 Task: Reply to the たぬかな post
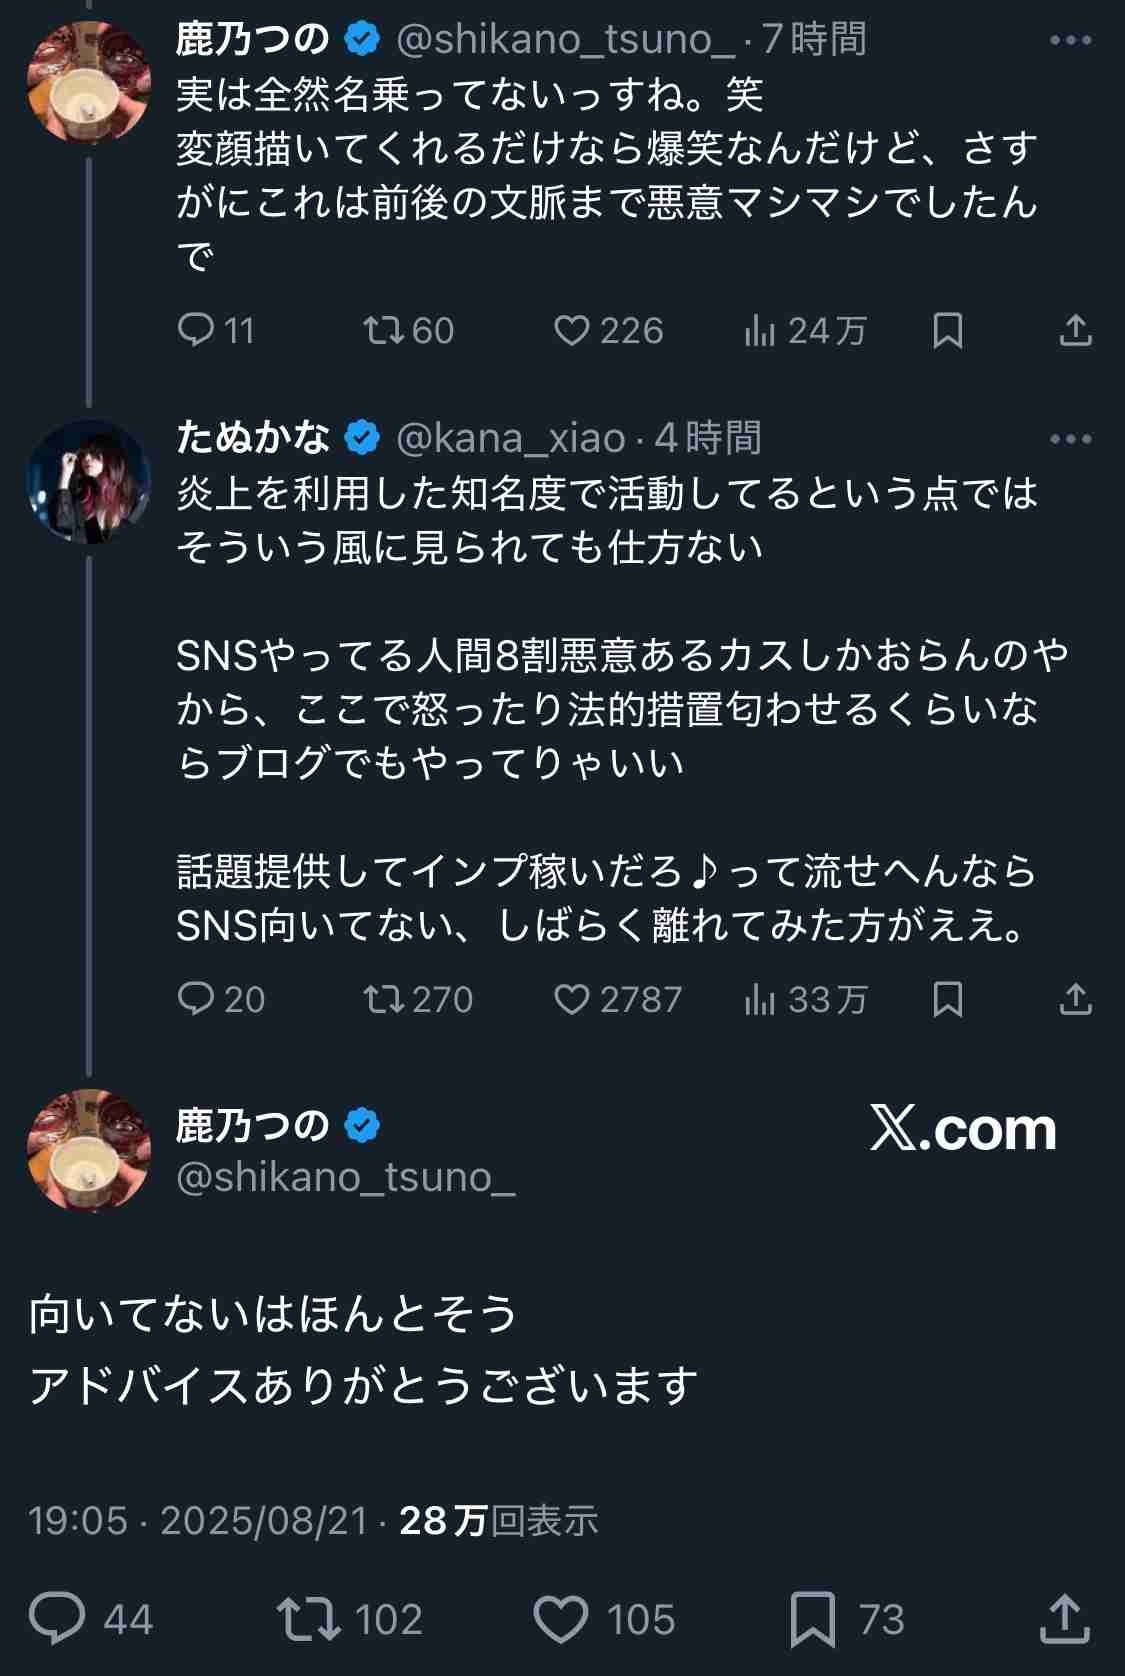click(x=196, y=999)
